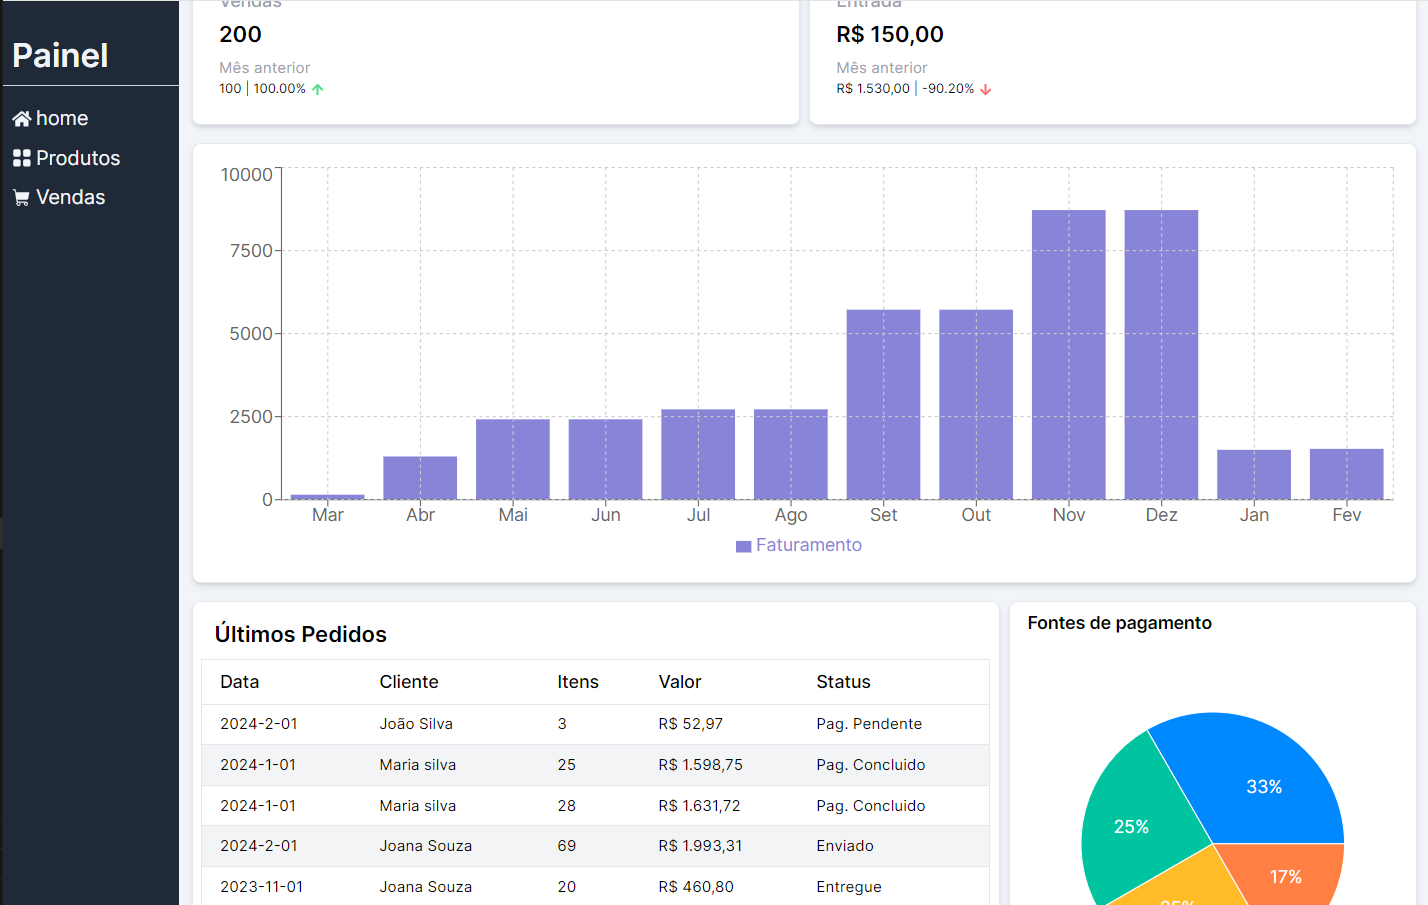Screen dimensions: 1428x905
Task: Click the Painel title in sidebar
Action: [60, 55]
